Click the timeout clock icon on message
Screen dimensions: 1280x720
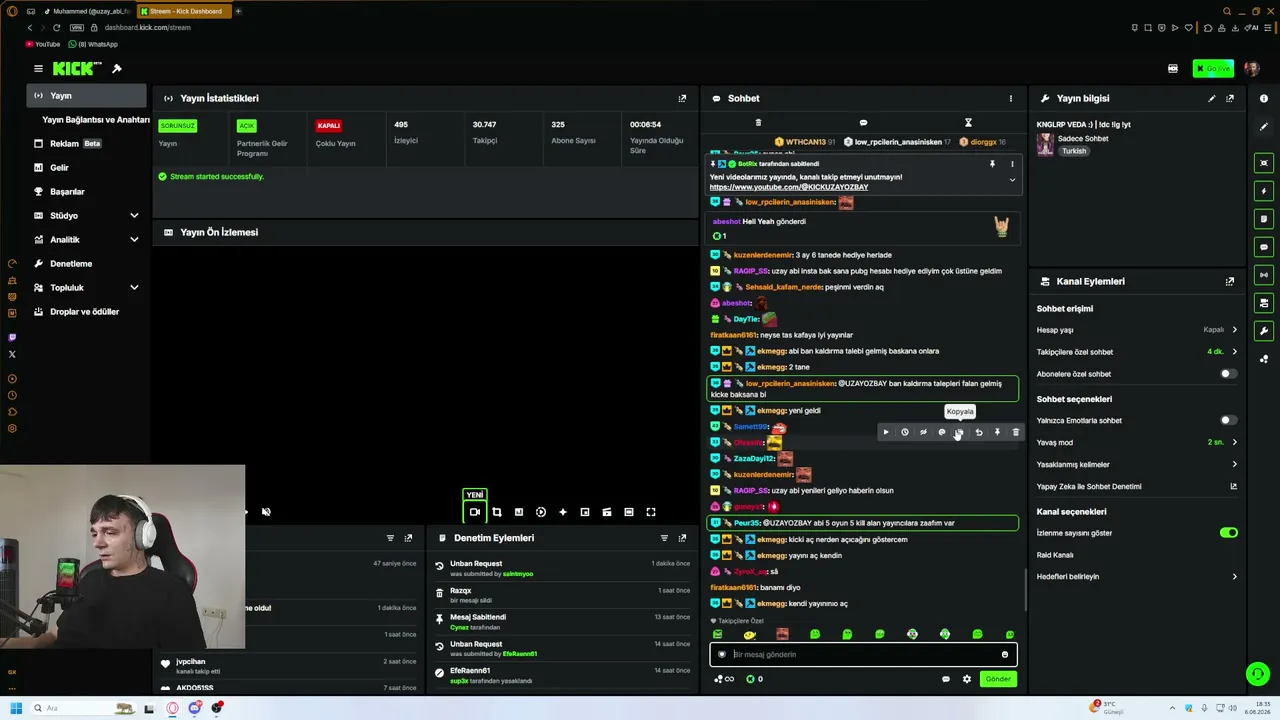(x=904, y=432)
